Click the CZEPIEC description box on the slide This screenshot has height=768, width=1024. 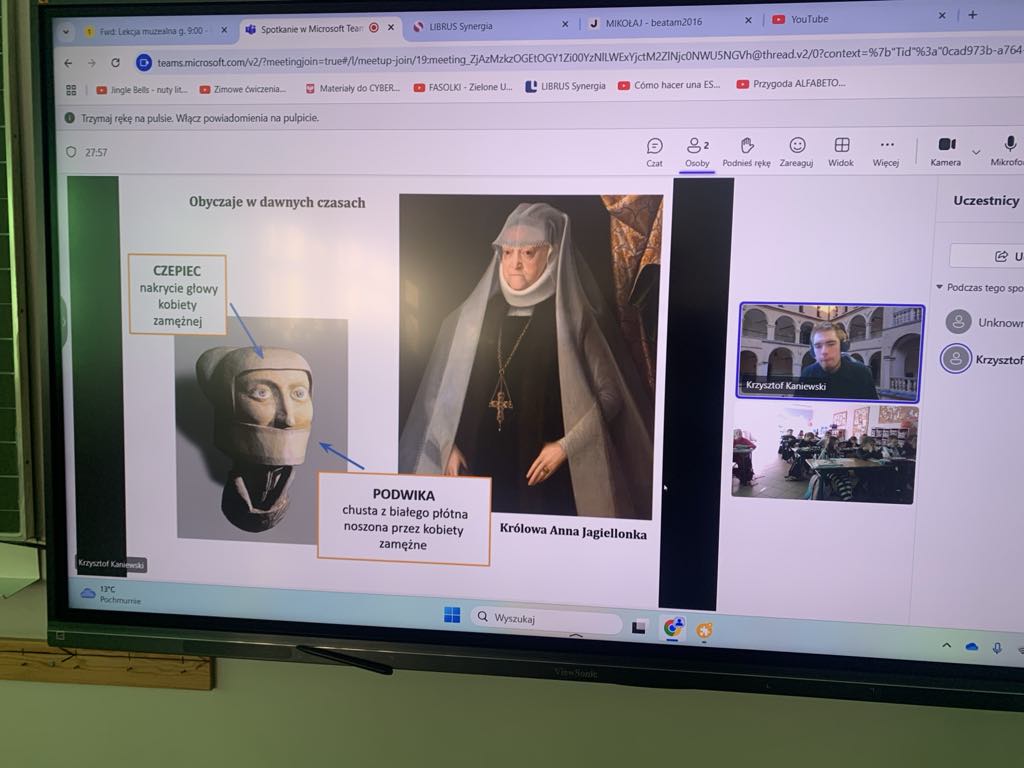point(178,295)
